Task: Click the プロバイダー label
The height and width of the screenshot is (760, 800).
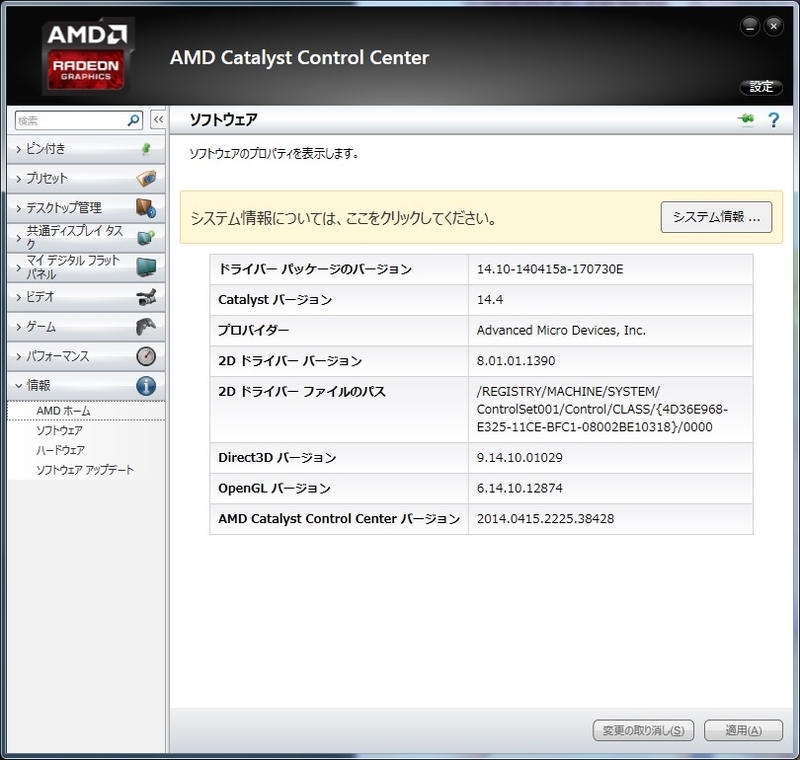Action: click(x=254, y=331)
